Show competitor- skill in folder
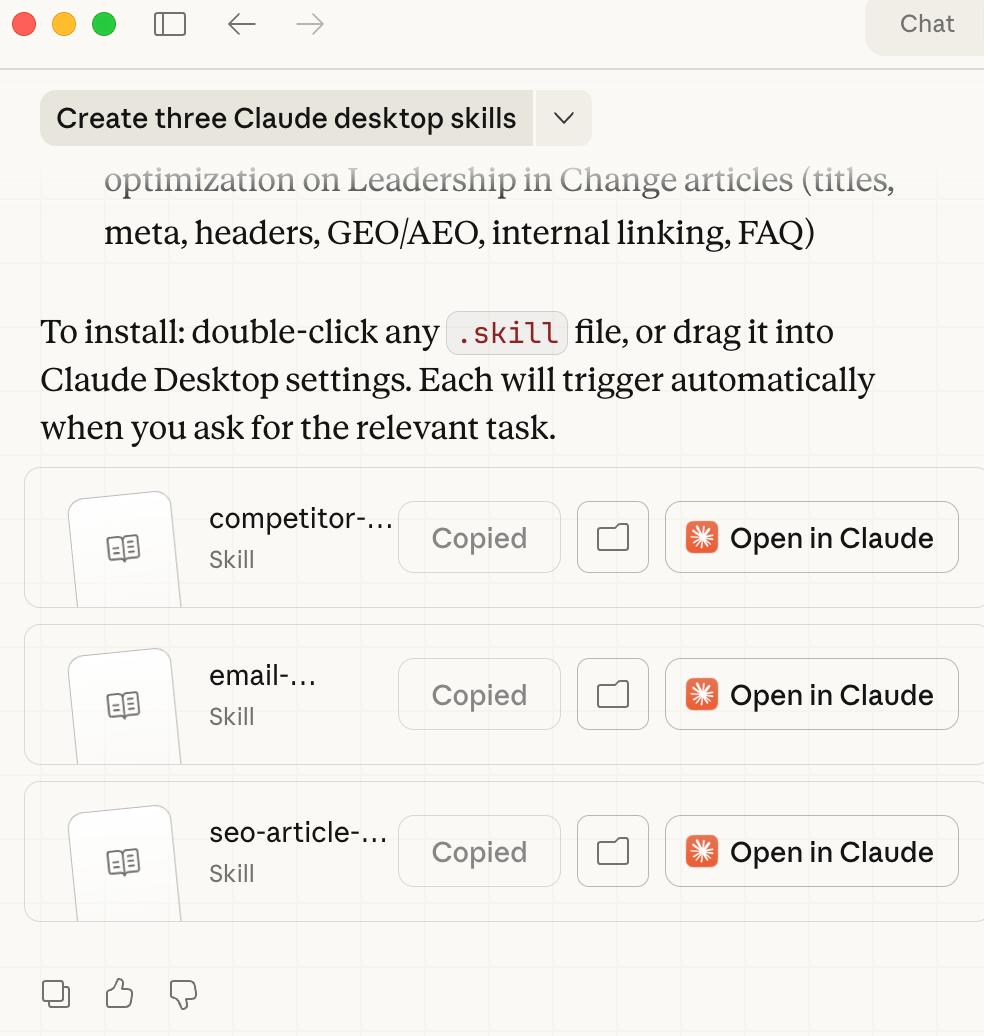Image resolution: width=984 pixels, height=1036 pixels. pyautogui.click(x=613, y=537)
